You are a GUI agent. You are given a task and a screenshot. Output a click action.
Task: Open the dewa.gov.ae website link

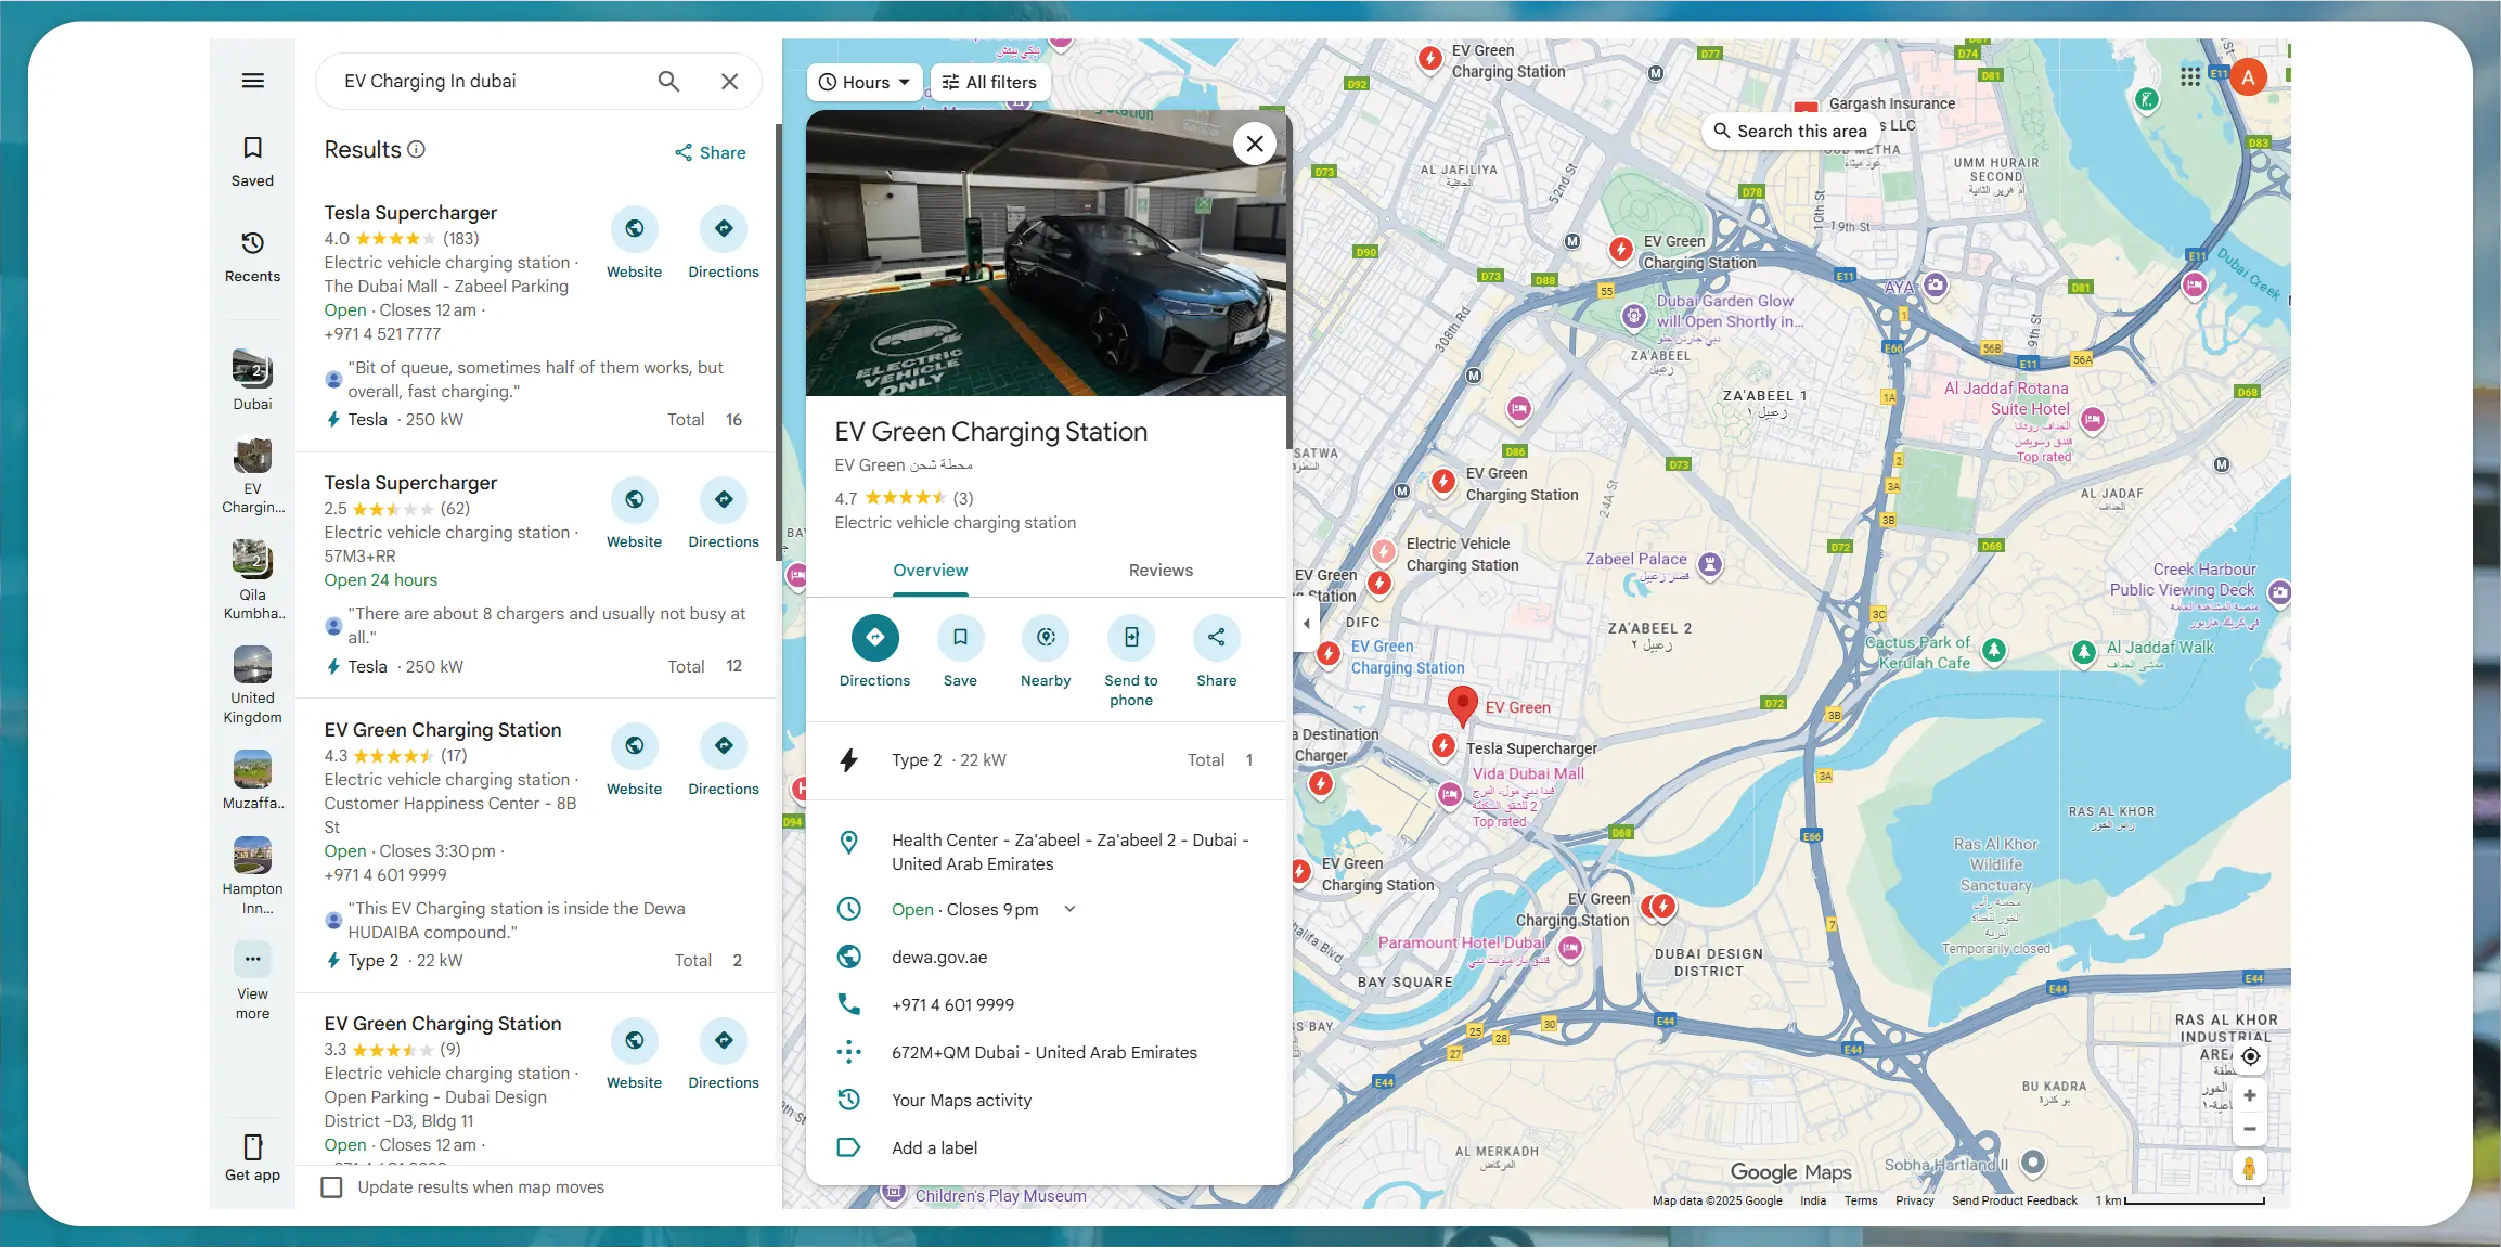tap(939, 957)
